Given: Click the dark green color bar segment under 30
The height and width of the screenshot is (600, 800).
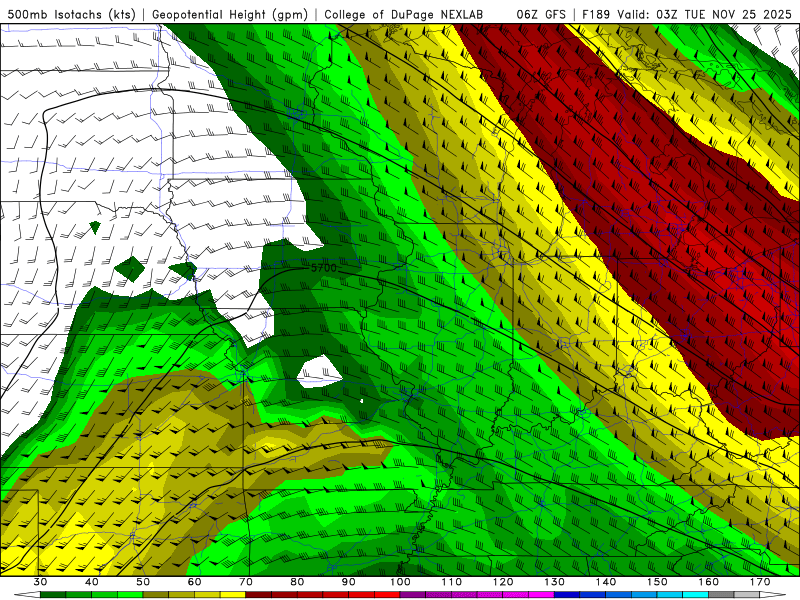Looking at the screenshot, I should [x=53, y=595].
